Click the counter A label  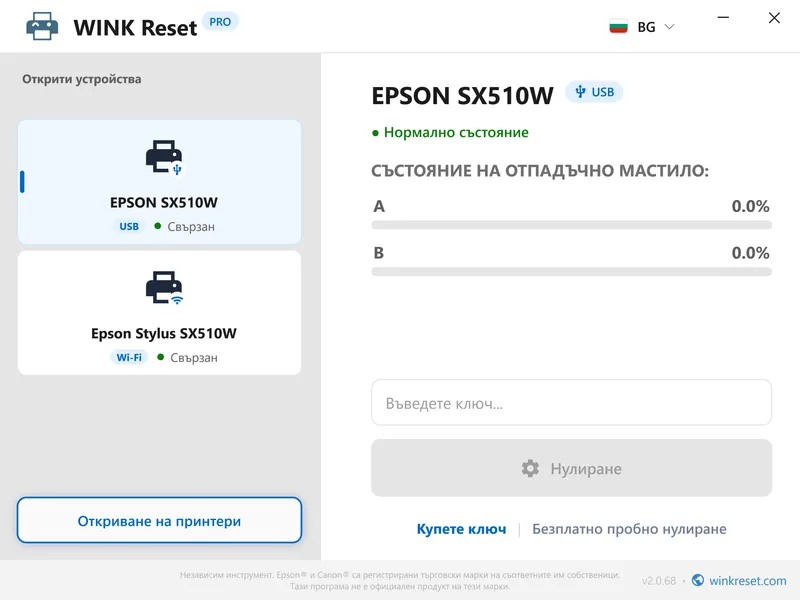click(379, 206)
